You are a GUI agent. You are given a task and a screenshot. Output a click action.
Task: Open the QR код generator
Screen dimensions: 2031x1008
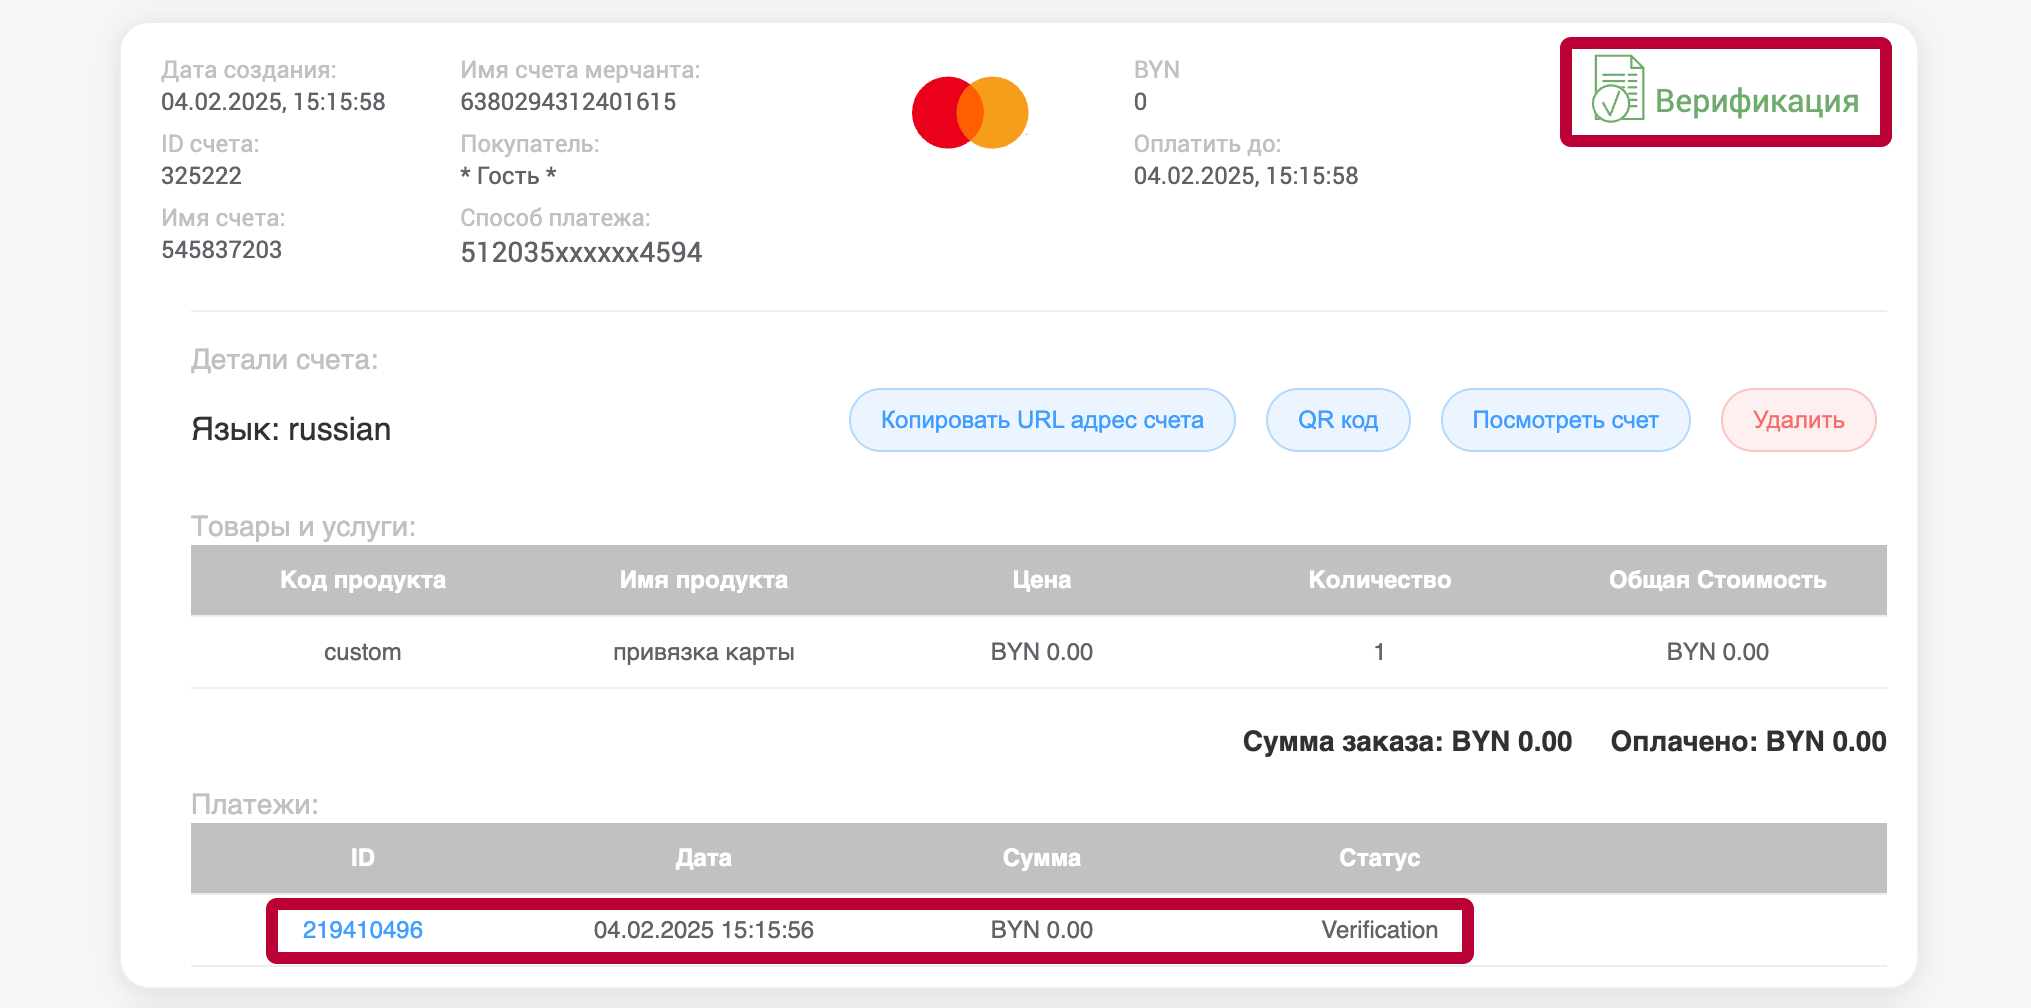pos(1338,420)
